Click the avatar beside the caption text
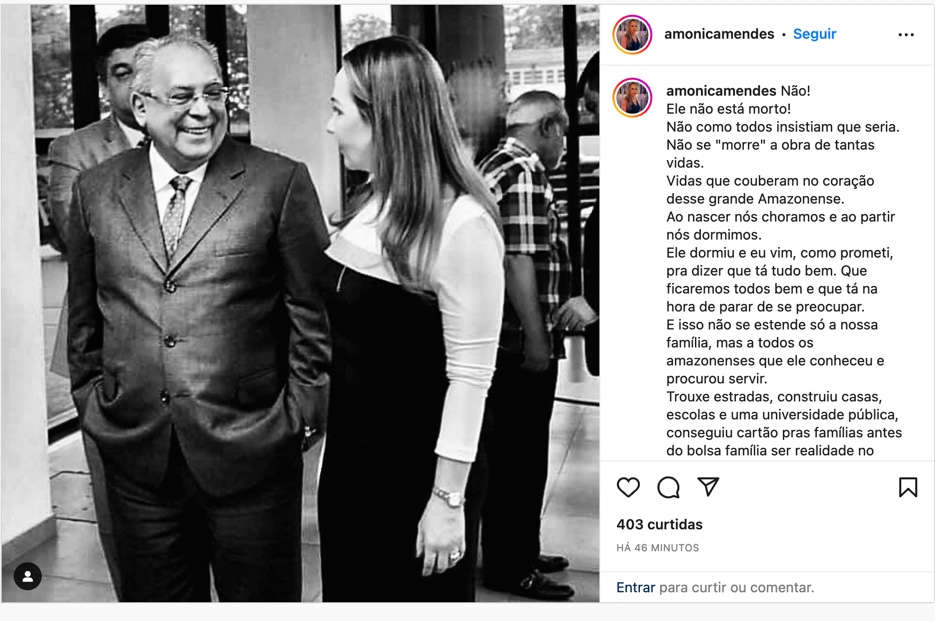The width and height of the screenshot is (935, 621). [x=633, y=98]
